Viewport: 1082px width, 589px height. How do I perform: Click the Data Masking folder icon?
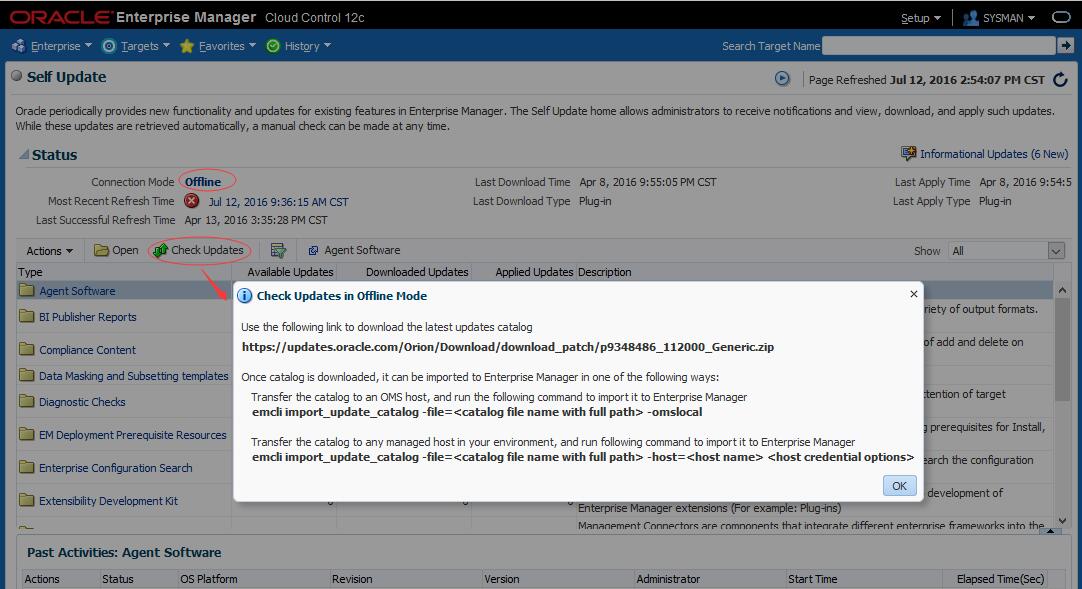tap(27, 375)
